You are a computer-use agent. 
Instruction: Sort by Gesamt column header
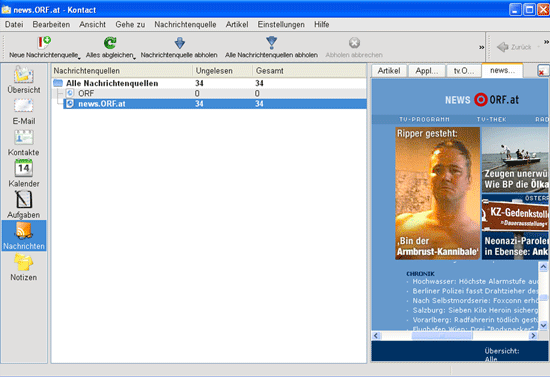point(309,71)
